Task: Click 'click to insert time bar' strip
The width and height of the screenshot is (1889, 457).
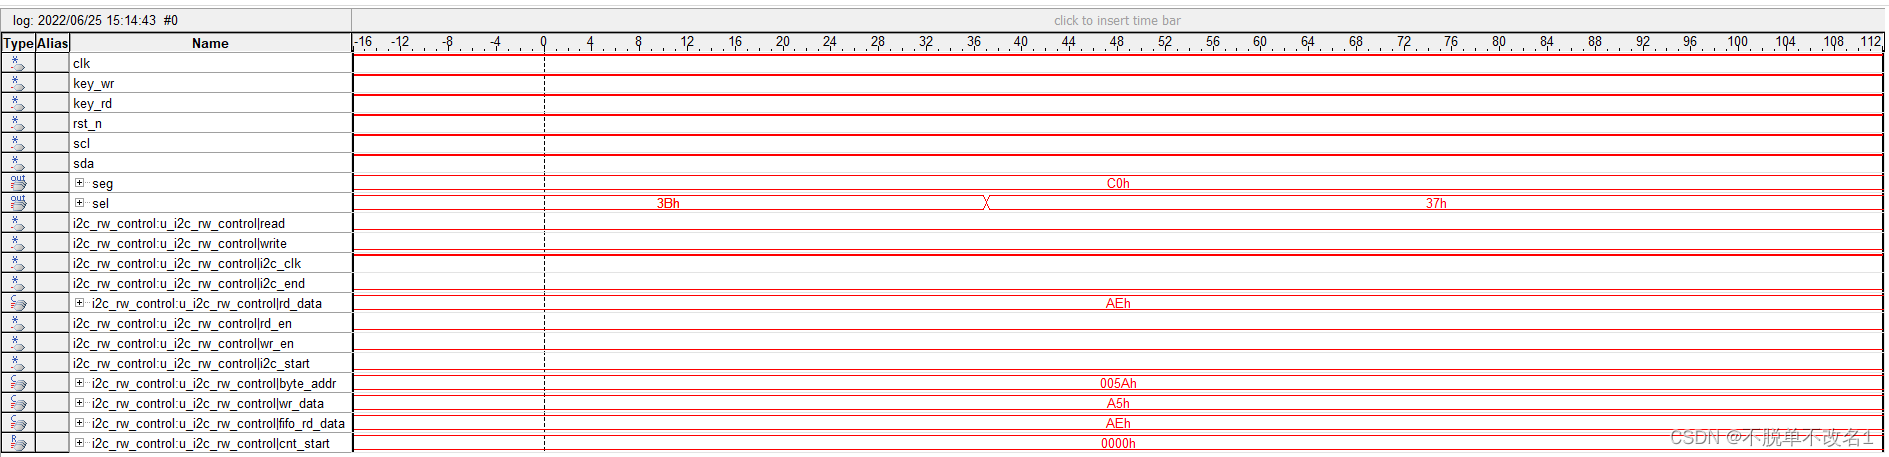Action: [x=1117, y=20]
